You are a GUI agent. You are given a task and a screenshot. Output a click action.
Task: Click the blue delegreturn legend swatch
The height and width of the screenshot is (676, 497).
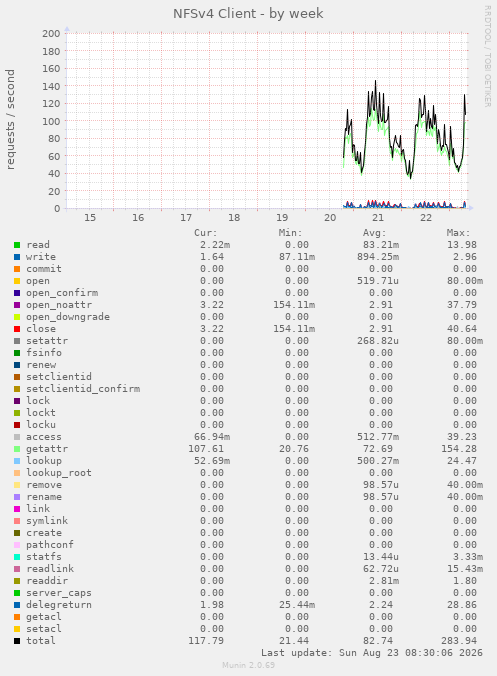(x=17, y=605)
